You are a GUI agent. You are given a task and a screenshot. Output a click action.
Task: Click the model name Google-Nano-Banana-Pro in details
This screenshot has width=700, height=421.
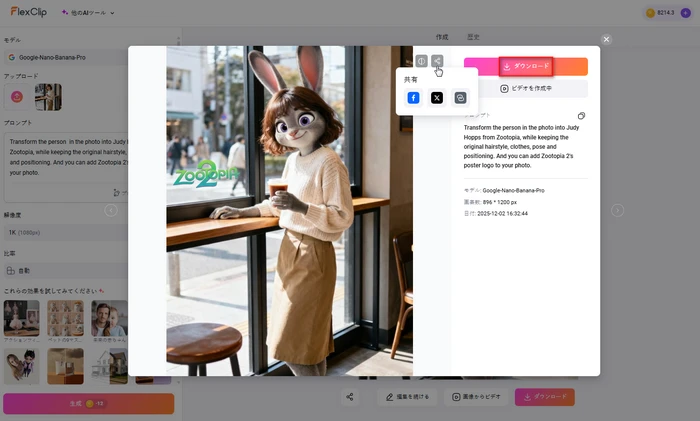coord(513,190)
